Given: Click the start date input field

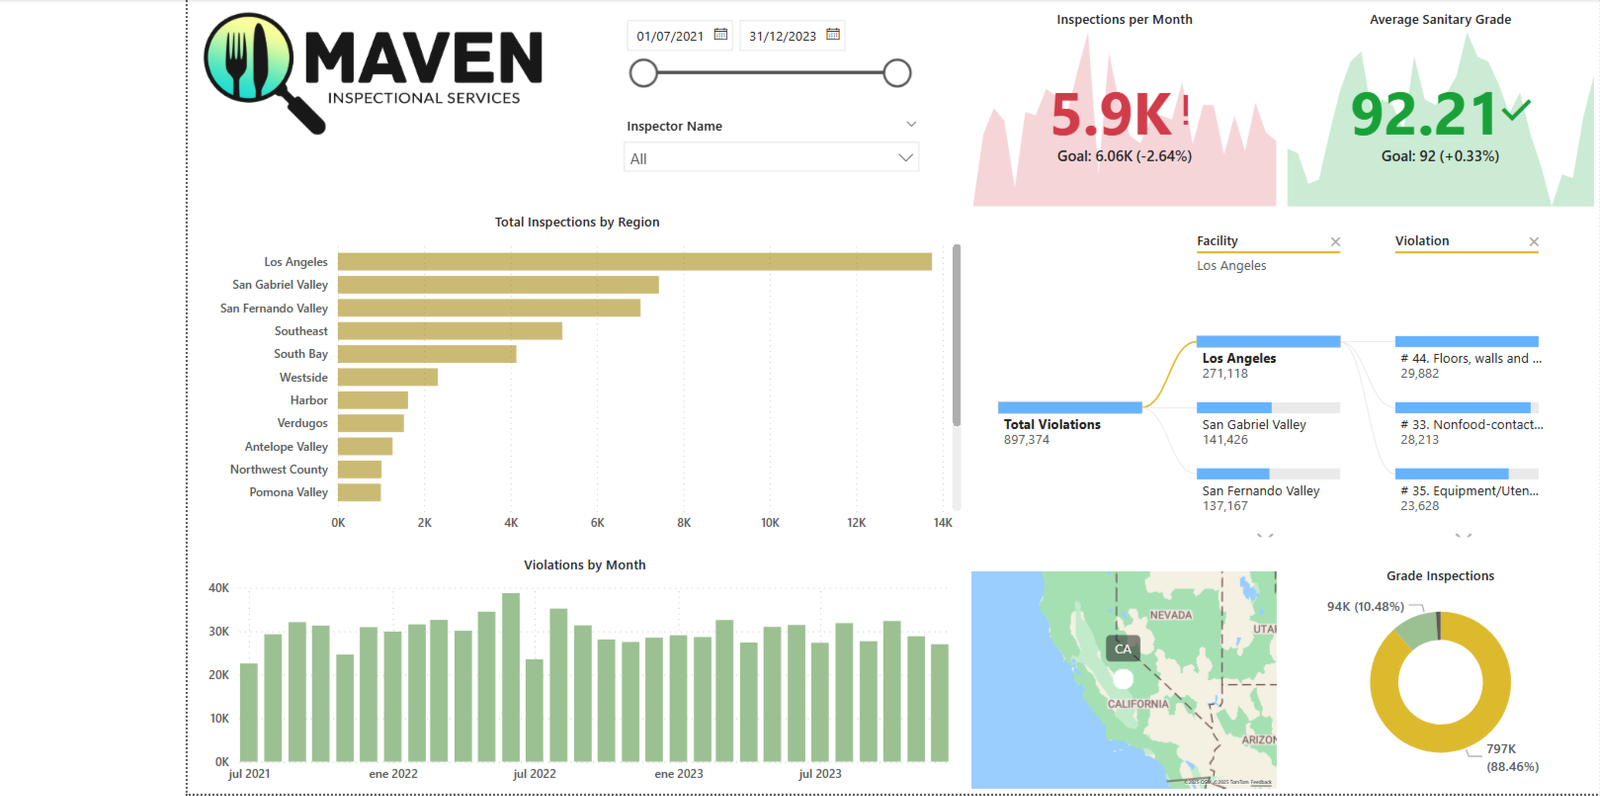Looking at the screenshot, I should (669, 36).
